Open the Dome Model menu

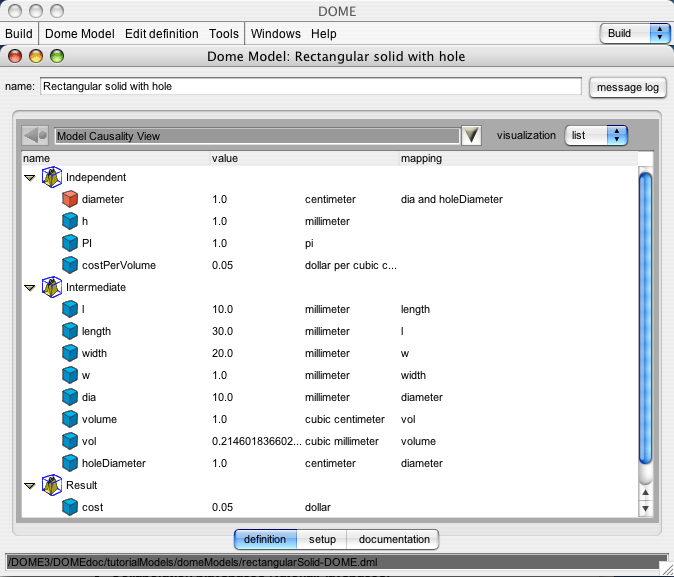click(80, 34)
